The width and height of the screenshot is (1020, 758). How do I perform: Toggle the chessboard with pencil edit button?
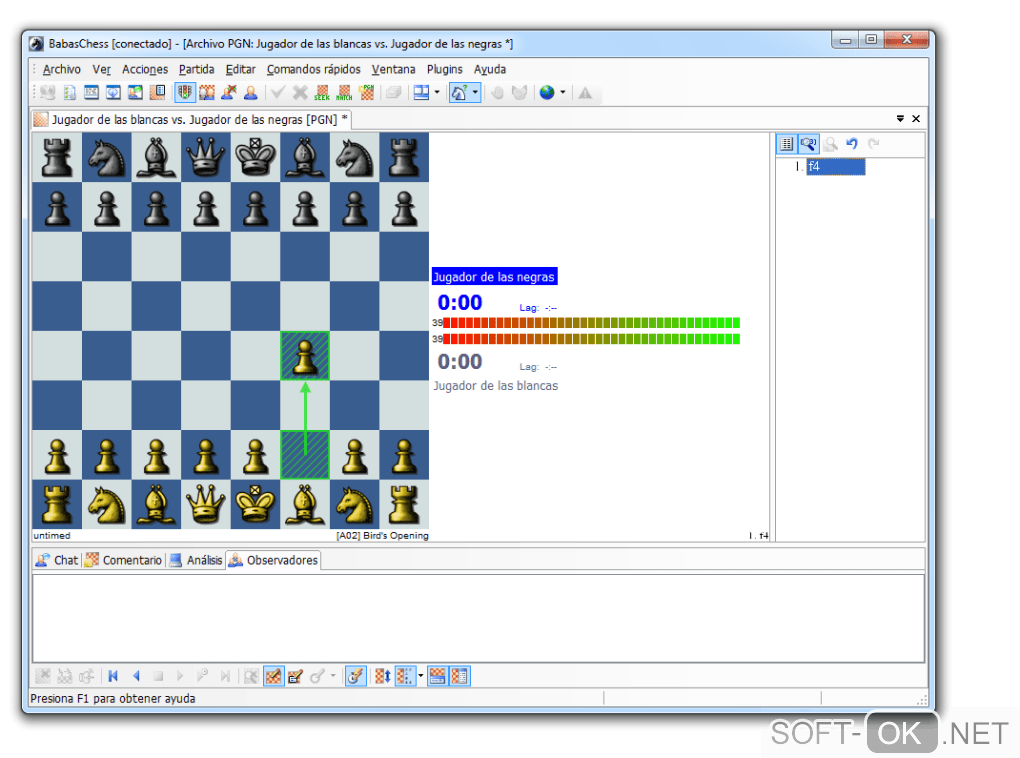pyautogui.click(x=273, y=676)
